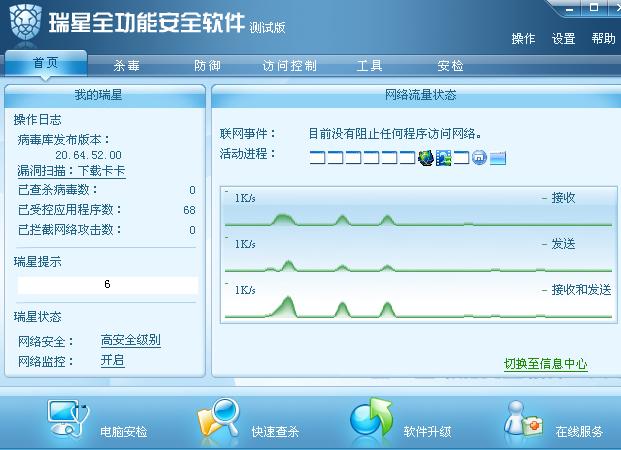This screenshot has width=621, height=450.
Task: Toggle the 网络监控 开启 link
Action: click(112, 360)
